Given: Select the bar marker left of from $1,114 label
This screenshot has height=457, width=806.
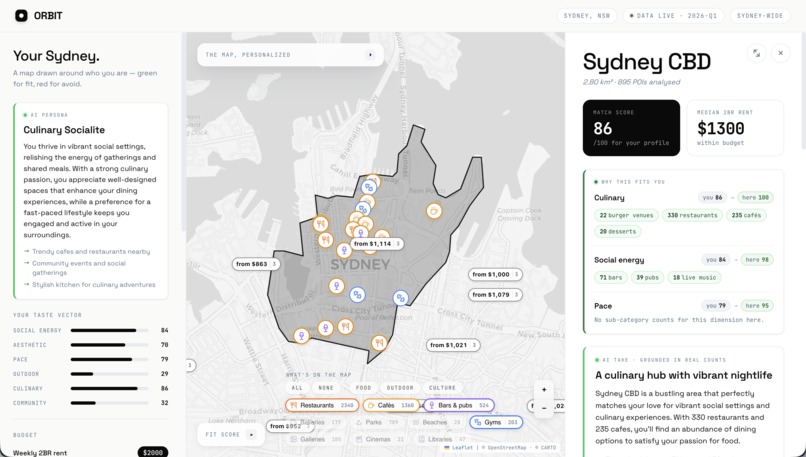Looking at the screenshot, I should click(x=343, y=250).
